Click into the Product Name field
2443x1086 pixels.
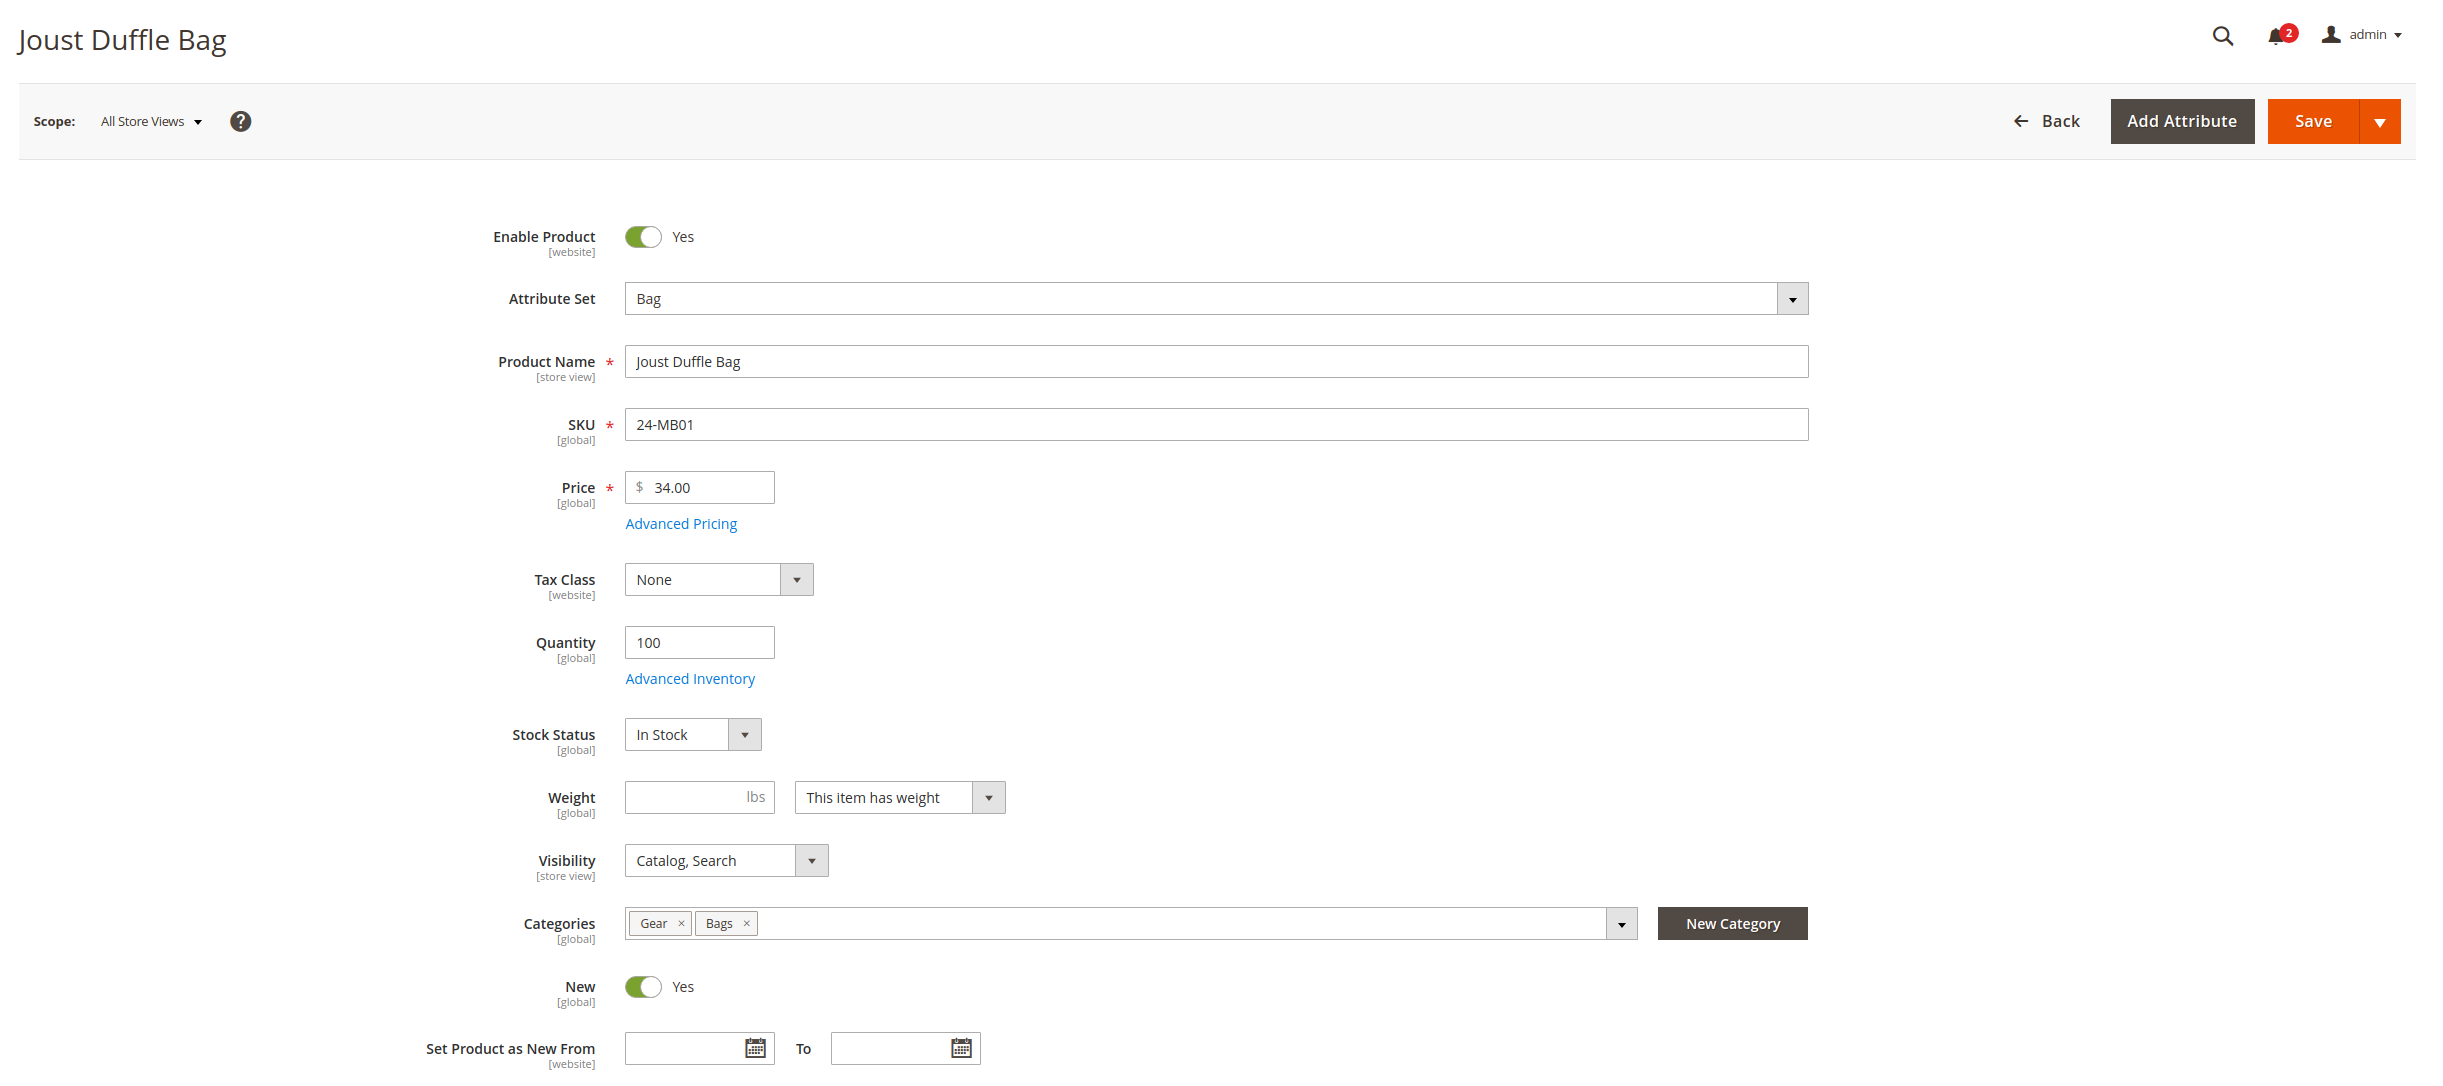(1216, 362)
